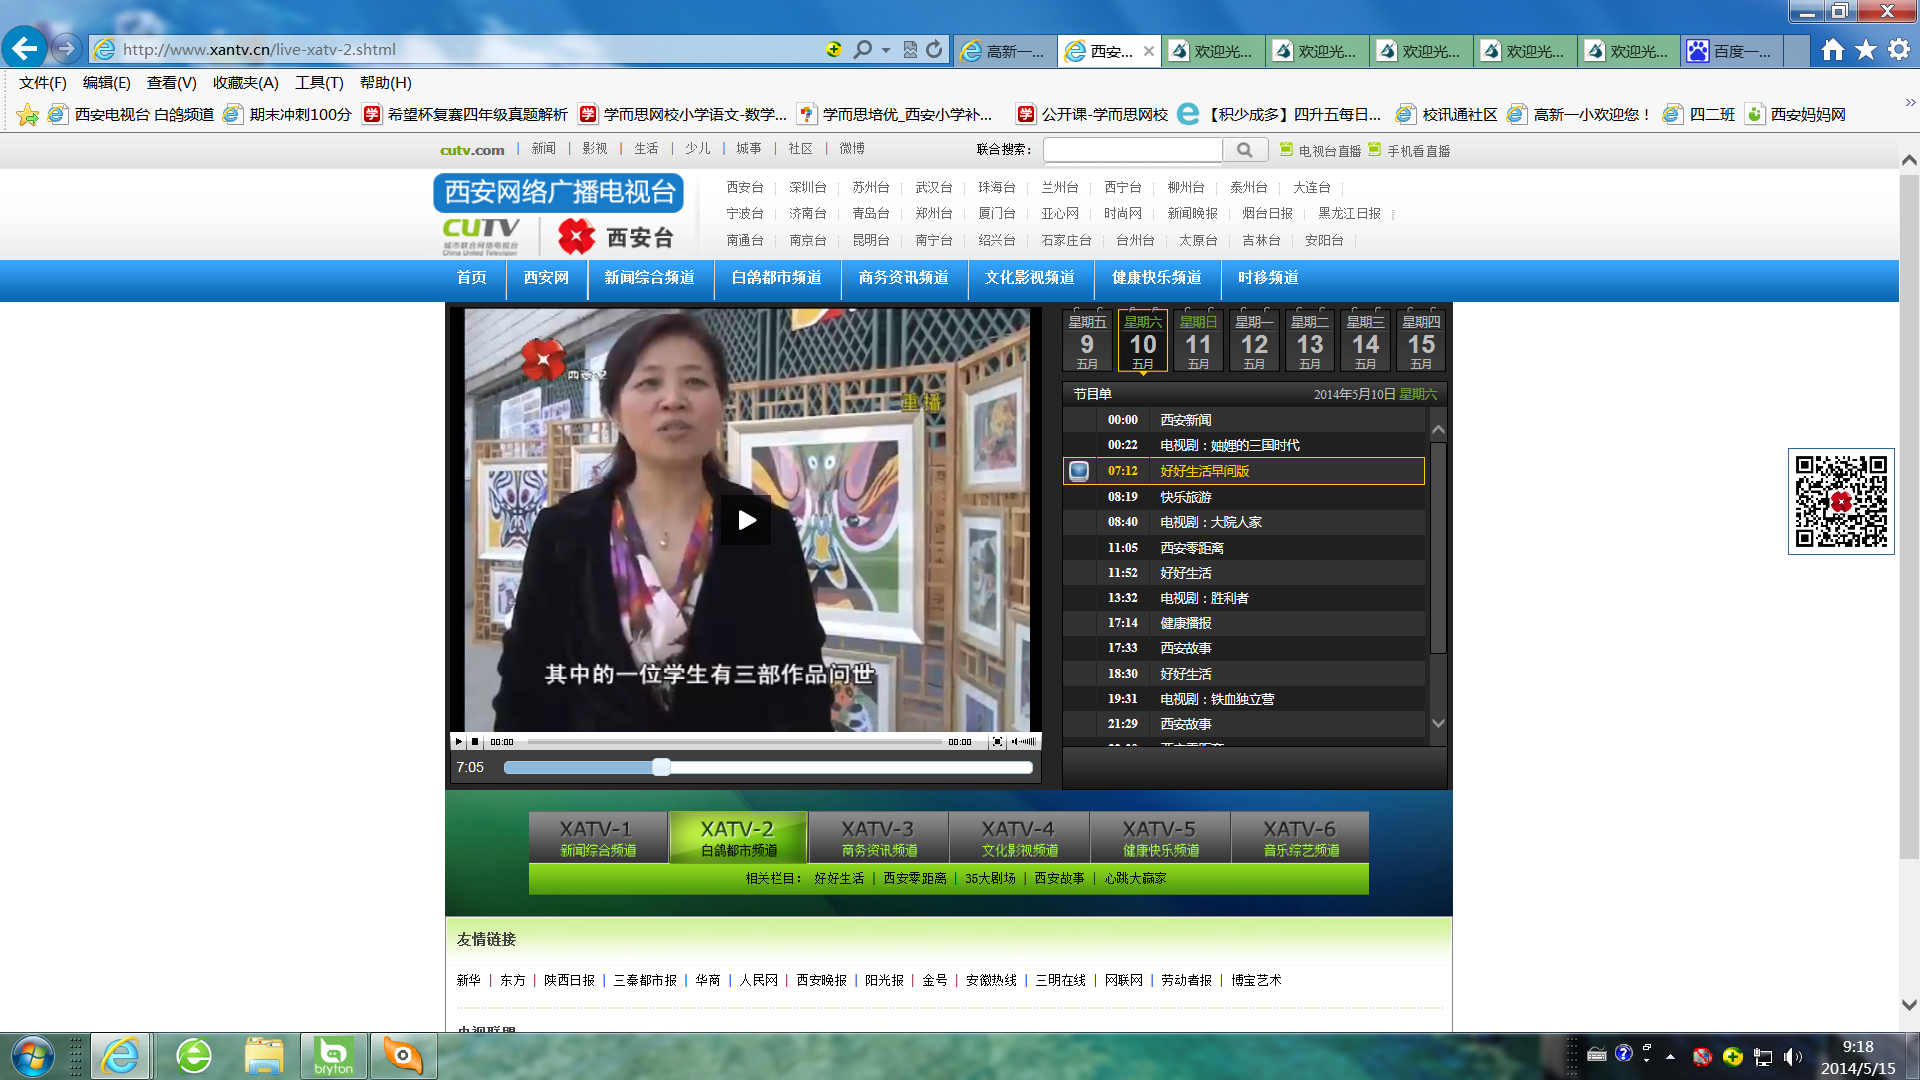Switch to the 百度一 browser tab

tap(1731, 51)
